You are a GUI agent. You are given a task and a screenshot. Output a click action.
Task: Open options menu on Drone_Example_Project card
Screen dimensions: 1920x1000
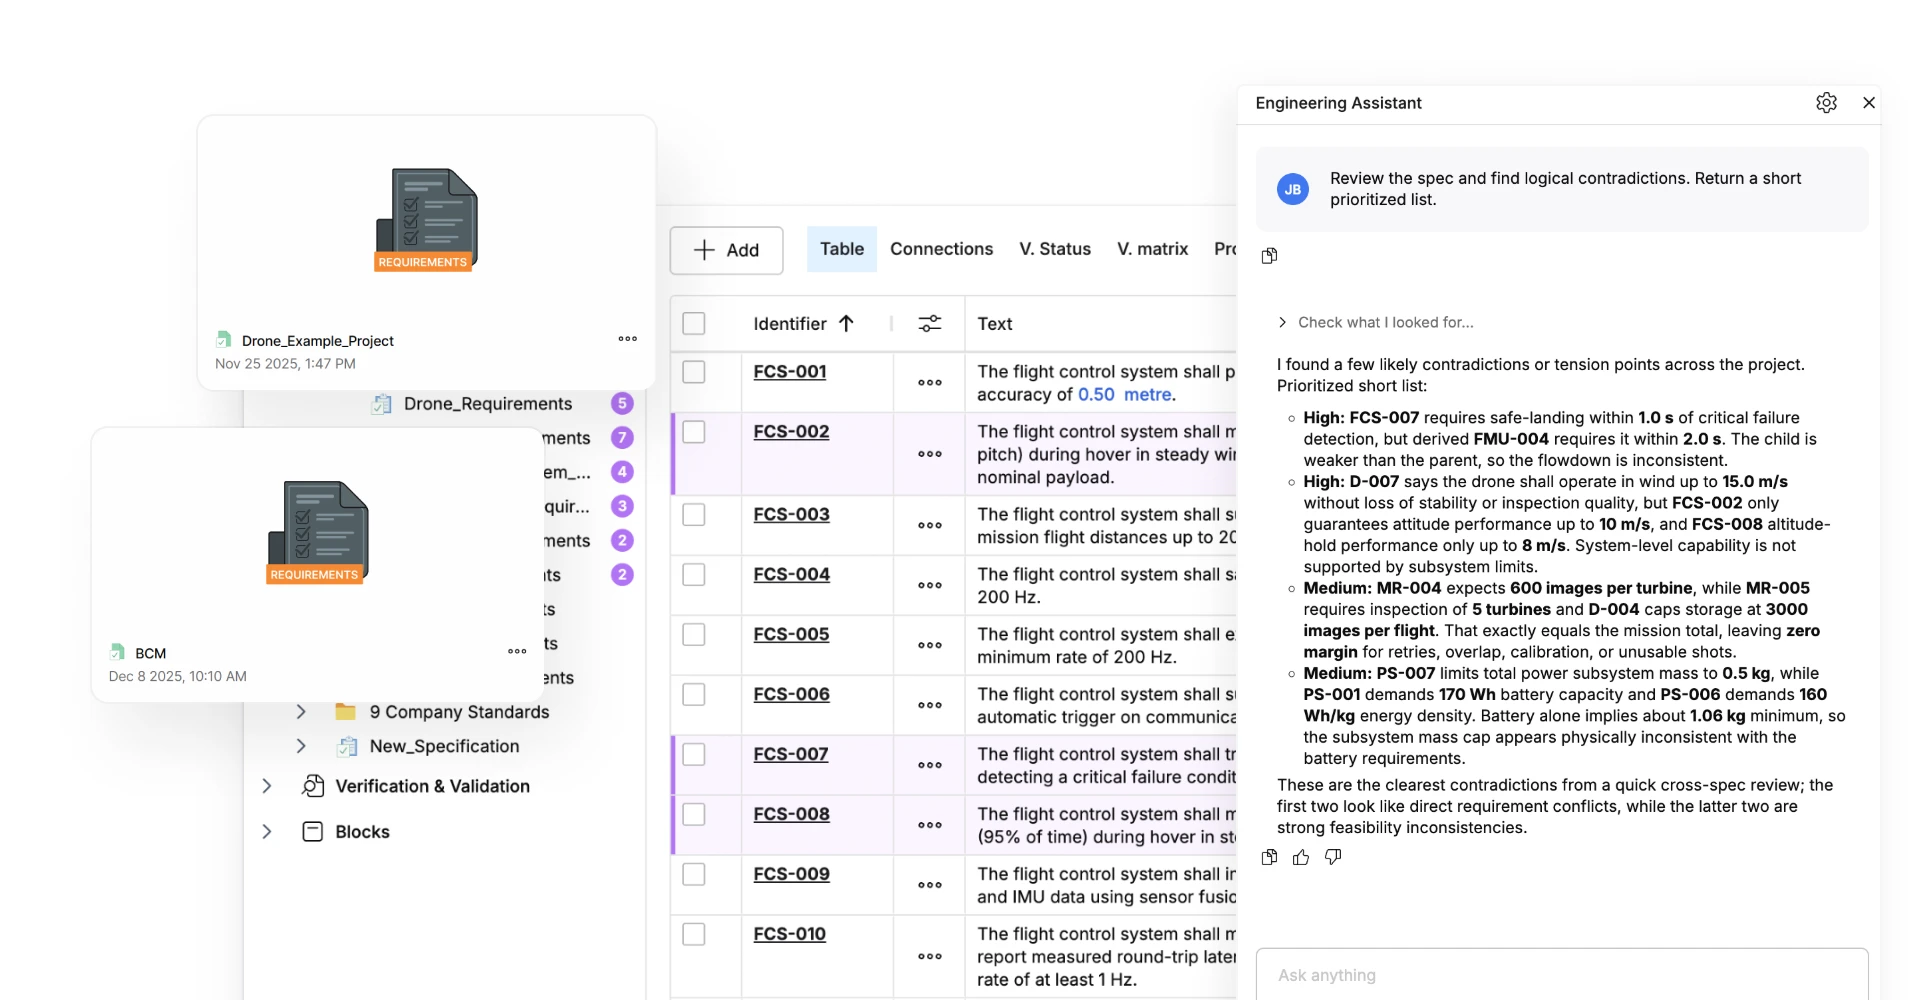click(628, 339)
